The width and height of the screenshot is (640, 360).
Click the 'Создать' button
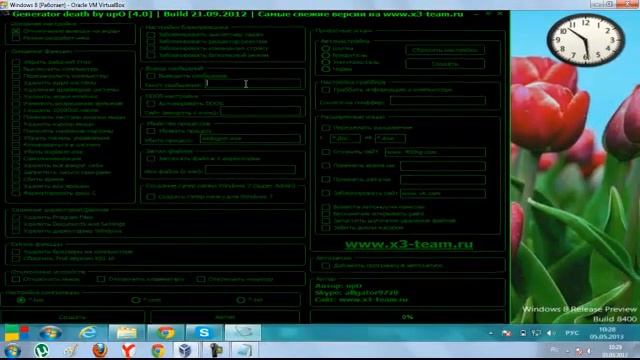(72, 317)
